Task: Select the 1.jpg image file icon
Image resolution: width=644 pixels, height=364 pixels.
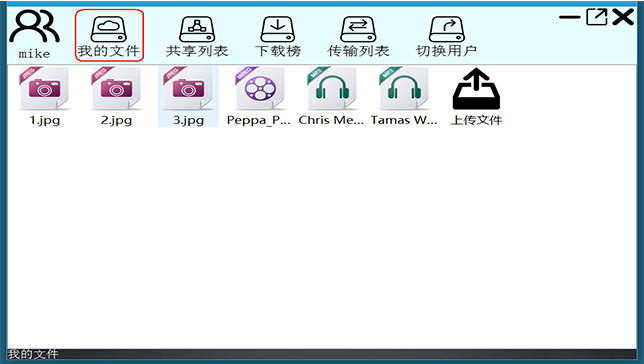Action: coord(44,89)
